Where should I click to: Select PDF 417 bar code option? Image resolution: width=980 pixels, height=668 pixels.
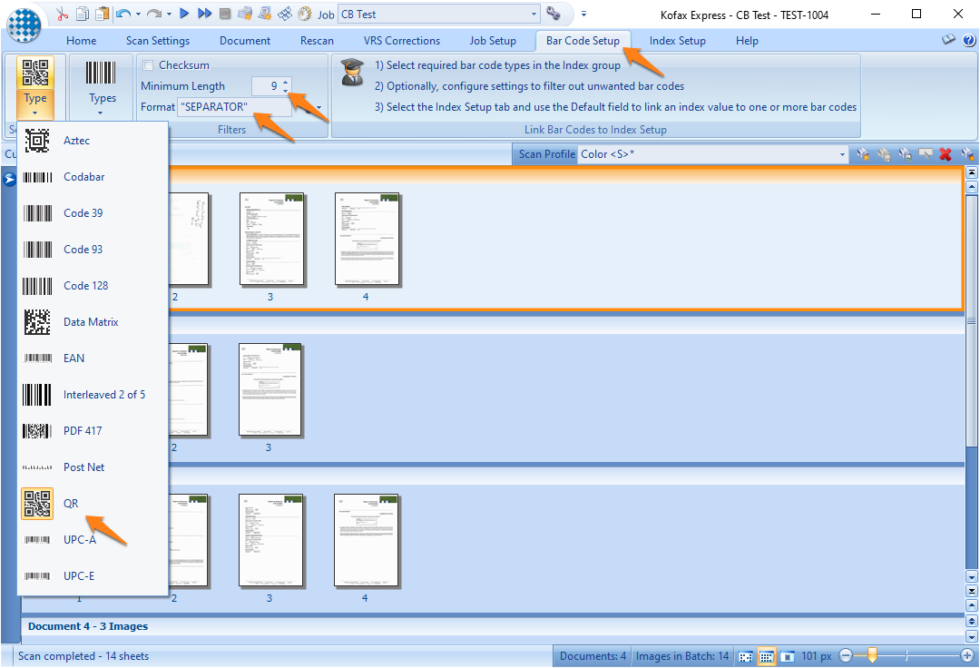point(82,431)
